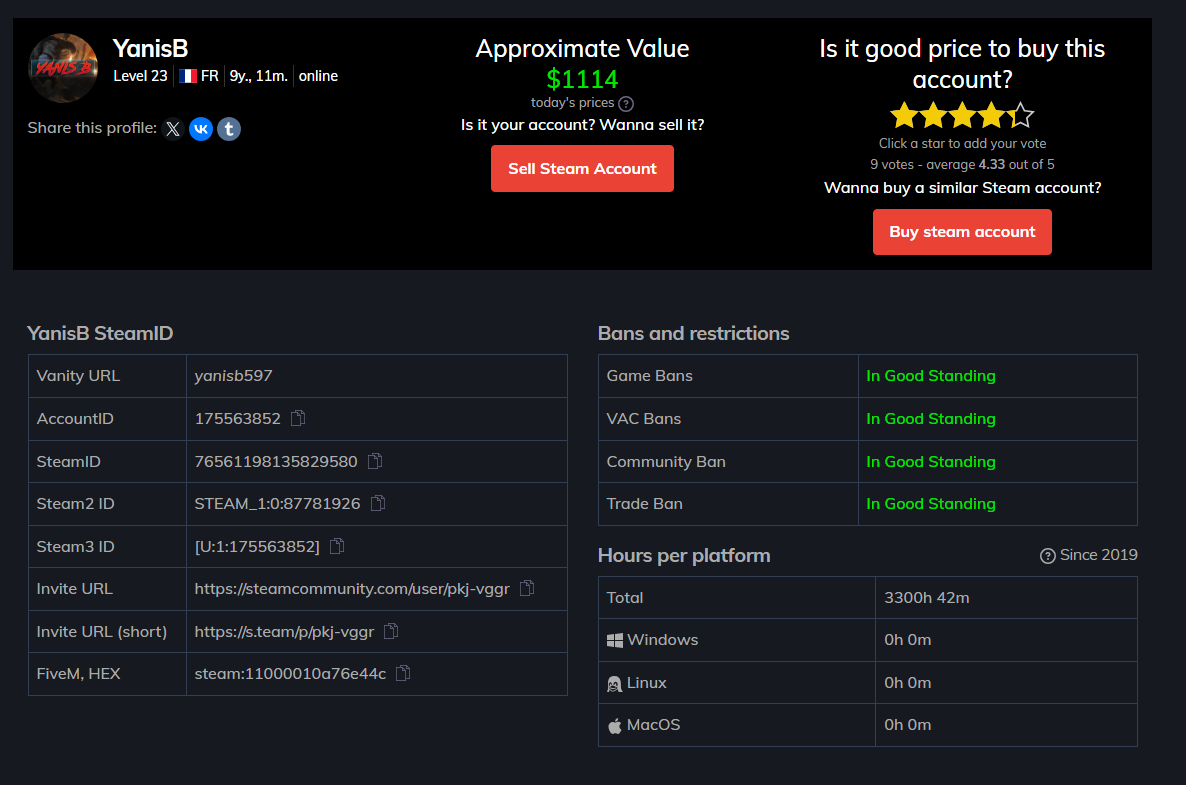
Task: Click the 9 votes average 4.33 text
Action: tap(962, 164)
